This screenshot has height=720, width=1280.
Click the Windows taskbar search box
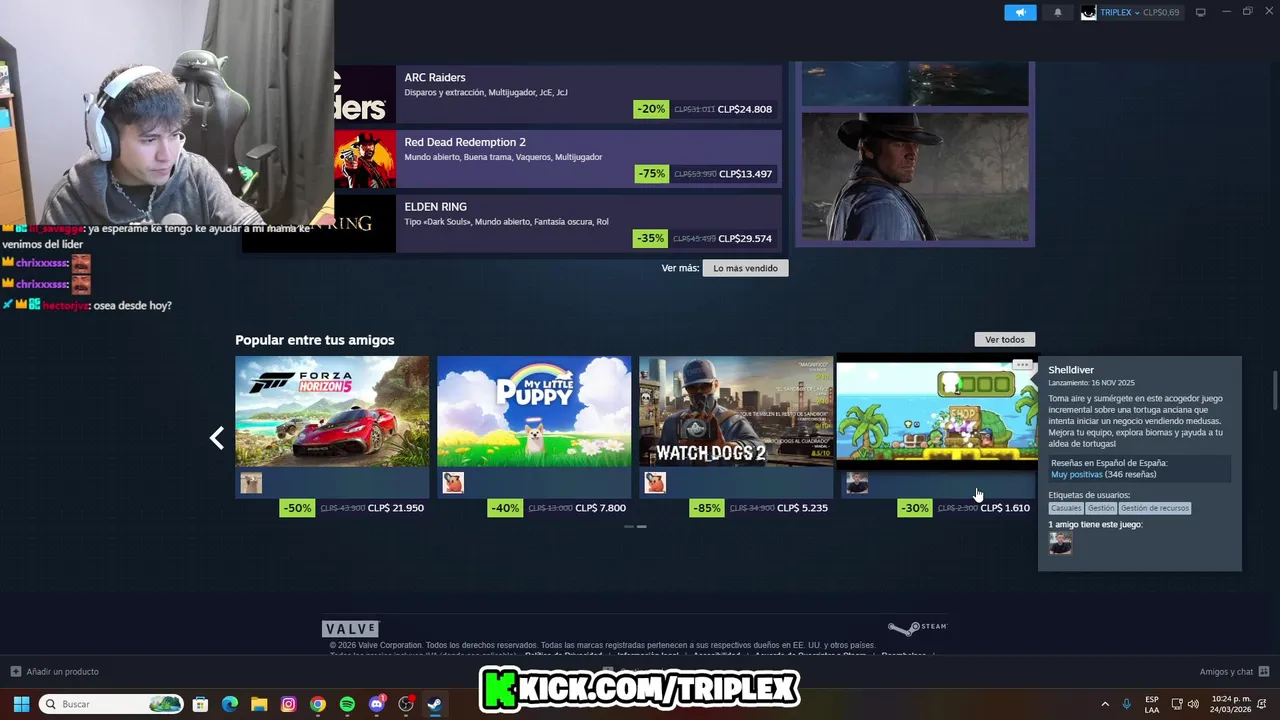112,704
